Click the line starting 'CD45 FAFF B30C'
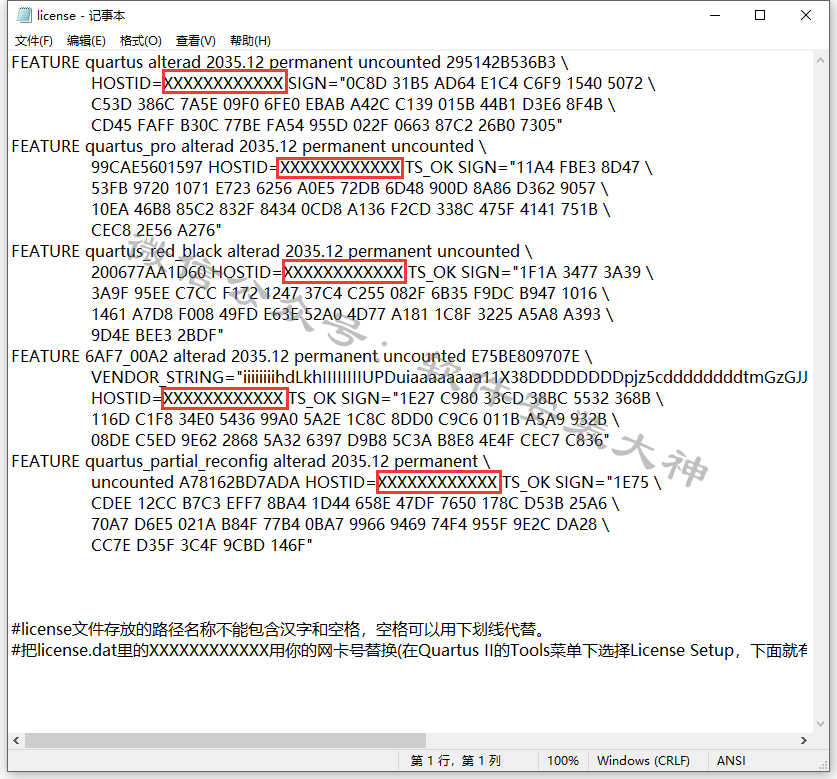The height and width of the screenshot is (779, 837). [327, 125]
